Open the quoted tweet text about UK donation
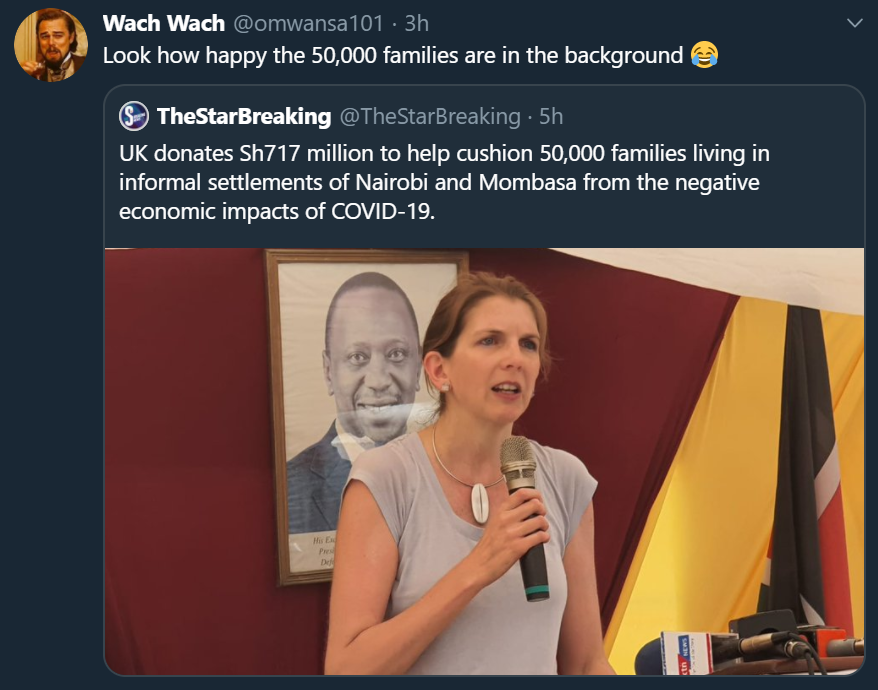 pos(444,182)
